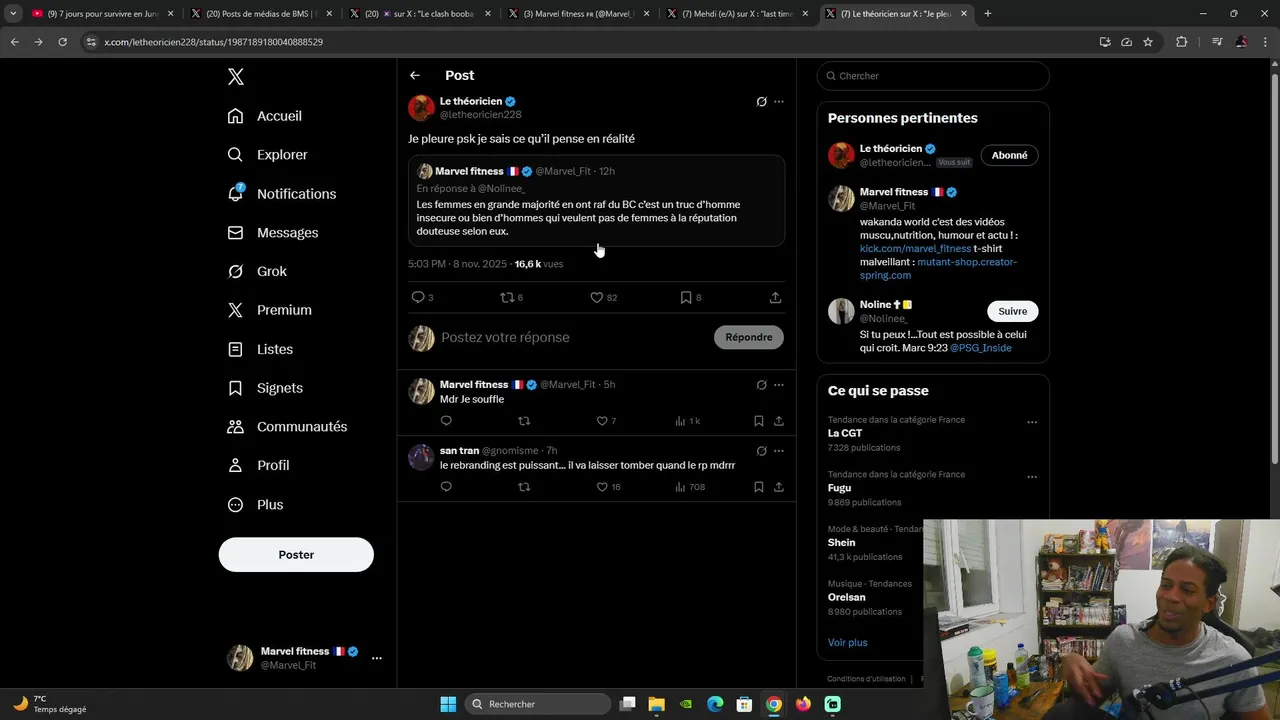Screen dimensions: 1280x720
Task: Reply icon under the main post
Action: 418,297
